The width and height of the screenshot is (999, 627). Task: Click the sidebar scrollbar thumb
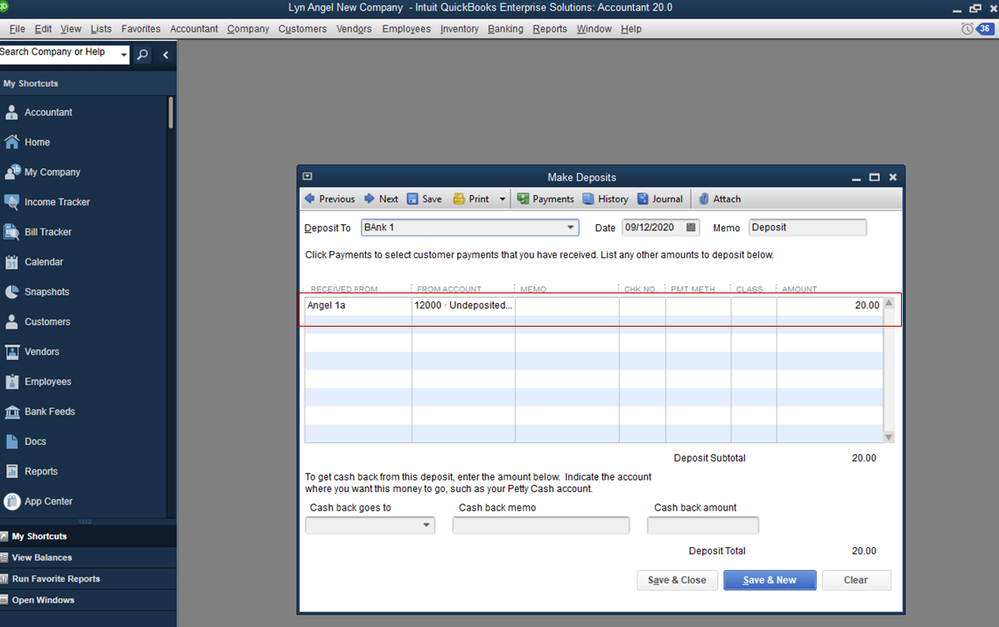pyautogui.click(x=171, y=113)
